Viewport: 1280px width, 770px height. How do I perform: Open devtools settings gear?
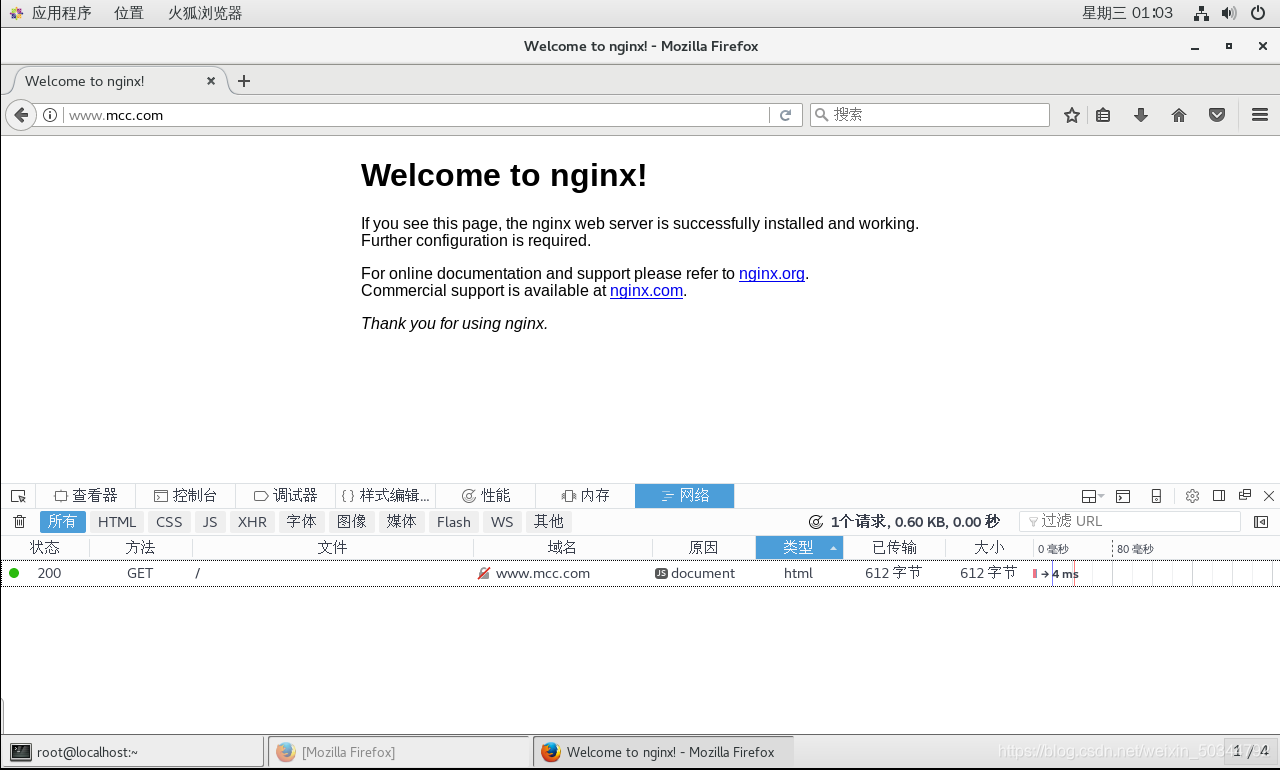click(1192, 496)
